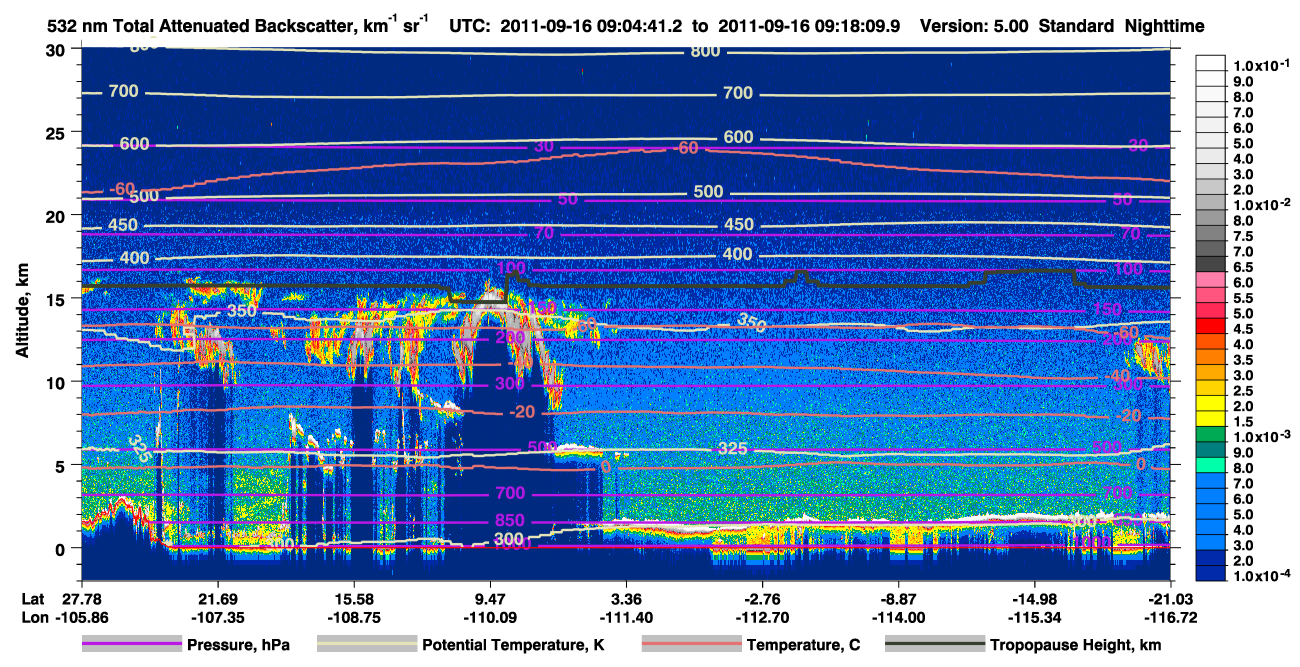This screenshot has width=1300, height=667.
Task: Click the longitude value -111.40
Action: pyautogui.click(x=625, y=616)
